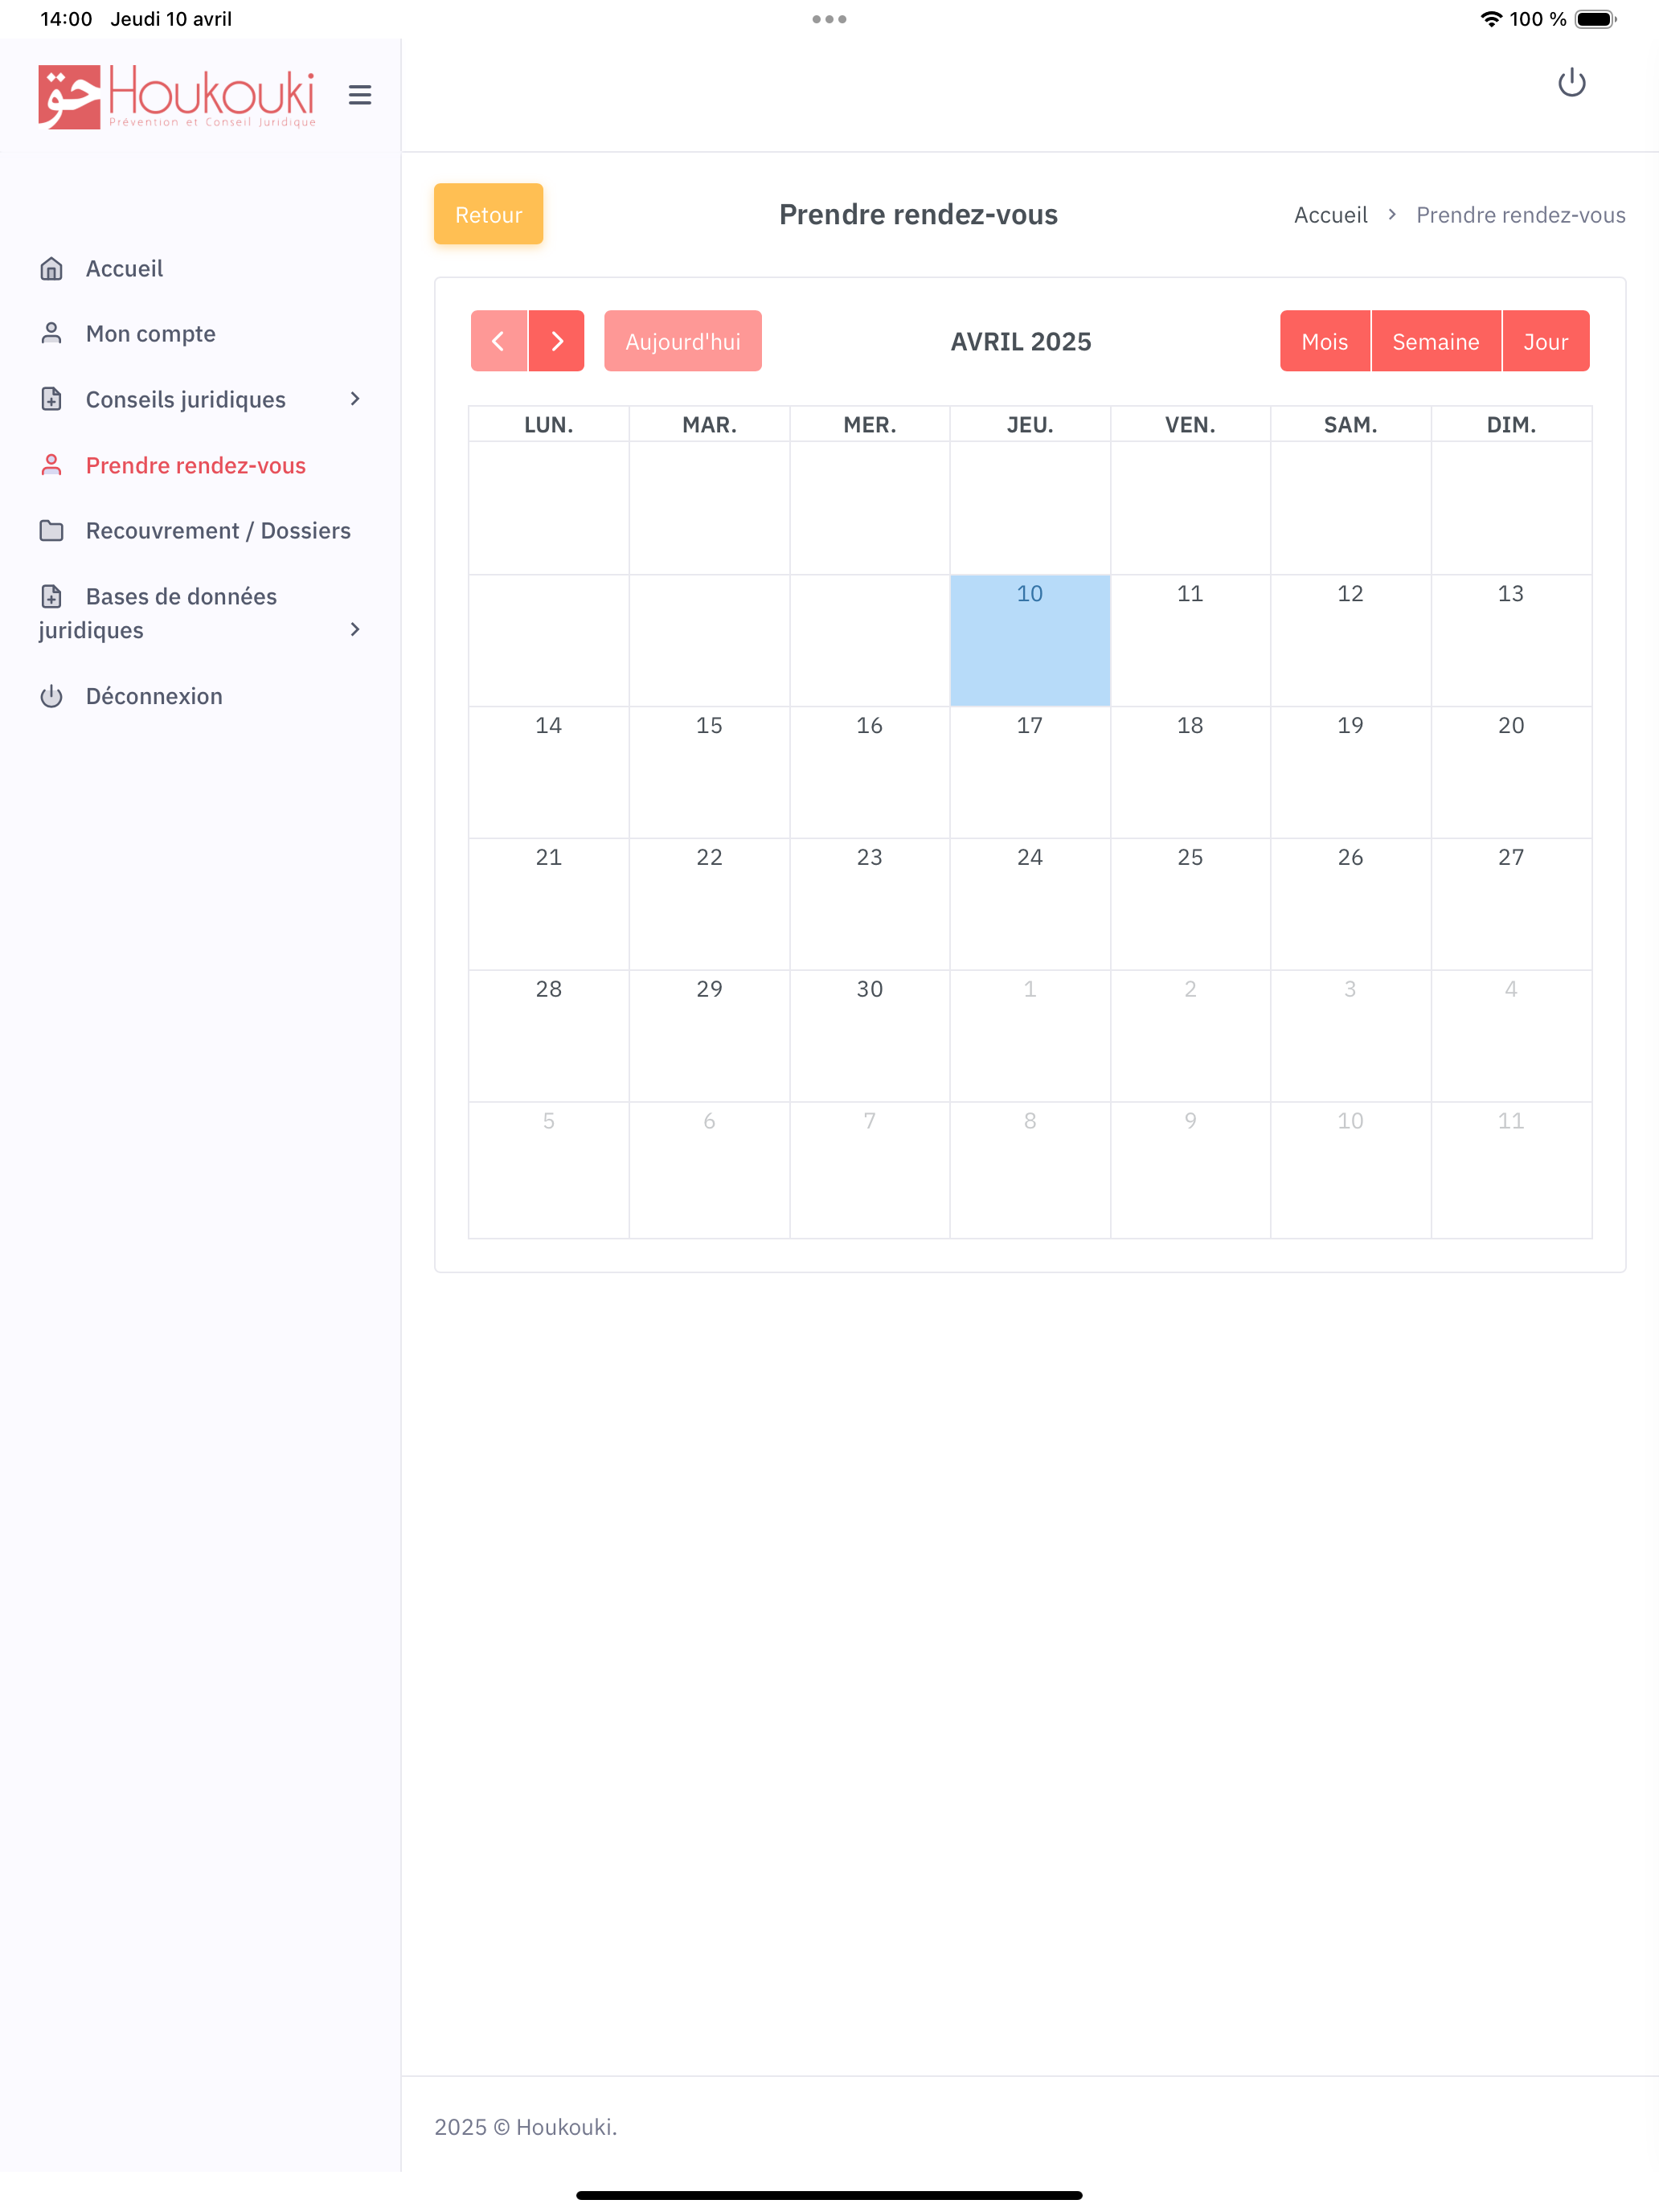Screen dimensions: 1659x2212
Task: Select April 15 on the calendar
Action: 709,772
